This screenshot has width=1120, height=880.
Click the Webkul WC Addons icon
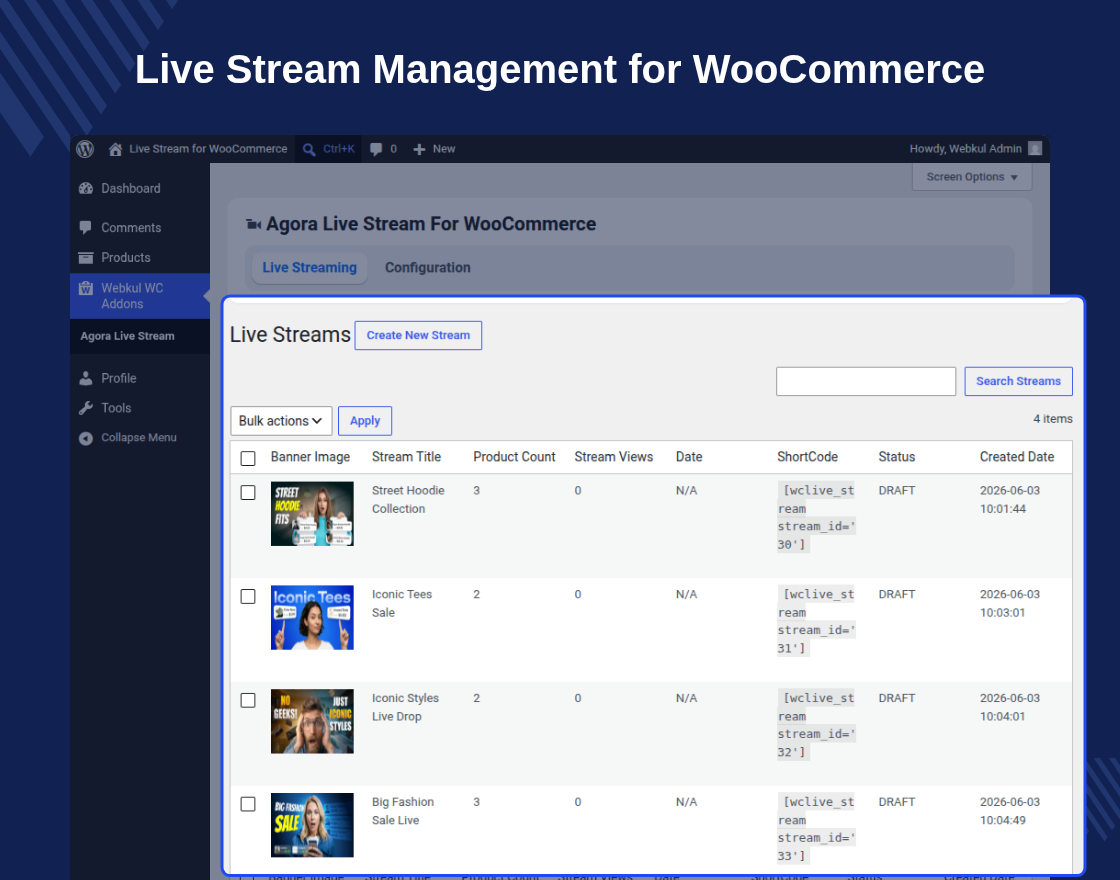tap(86, 288)
